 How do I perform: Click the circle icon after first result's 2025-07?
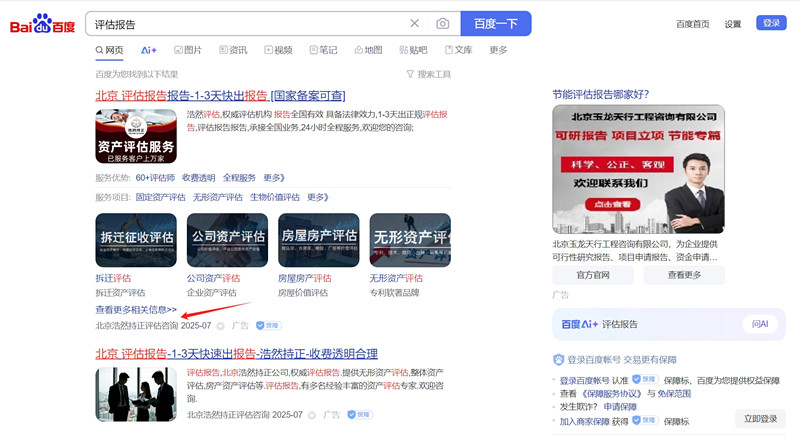click(220, 326)
